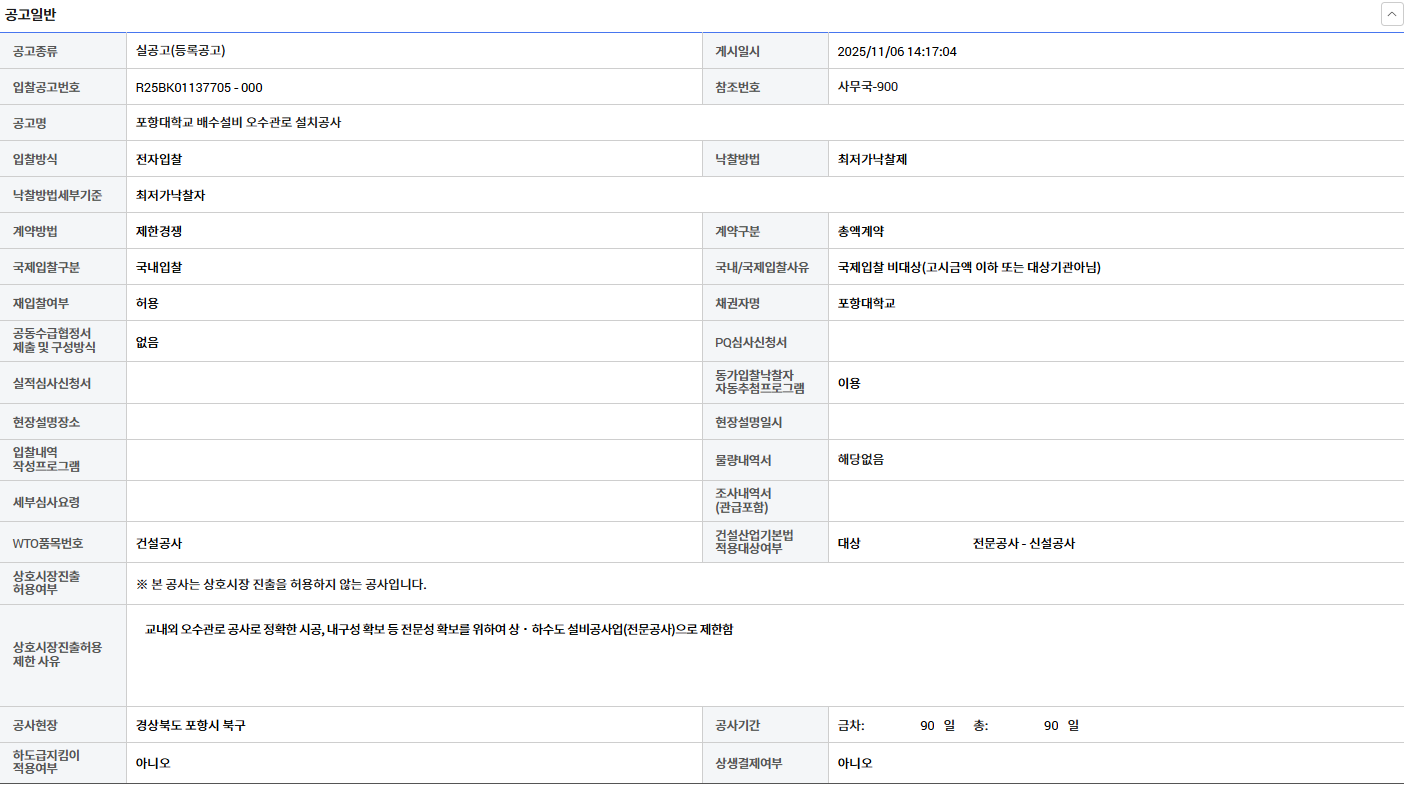Click the 제한경쟁 contract method value

[x=159, y=231]
